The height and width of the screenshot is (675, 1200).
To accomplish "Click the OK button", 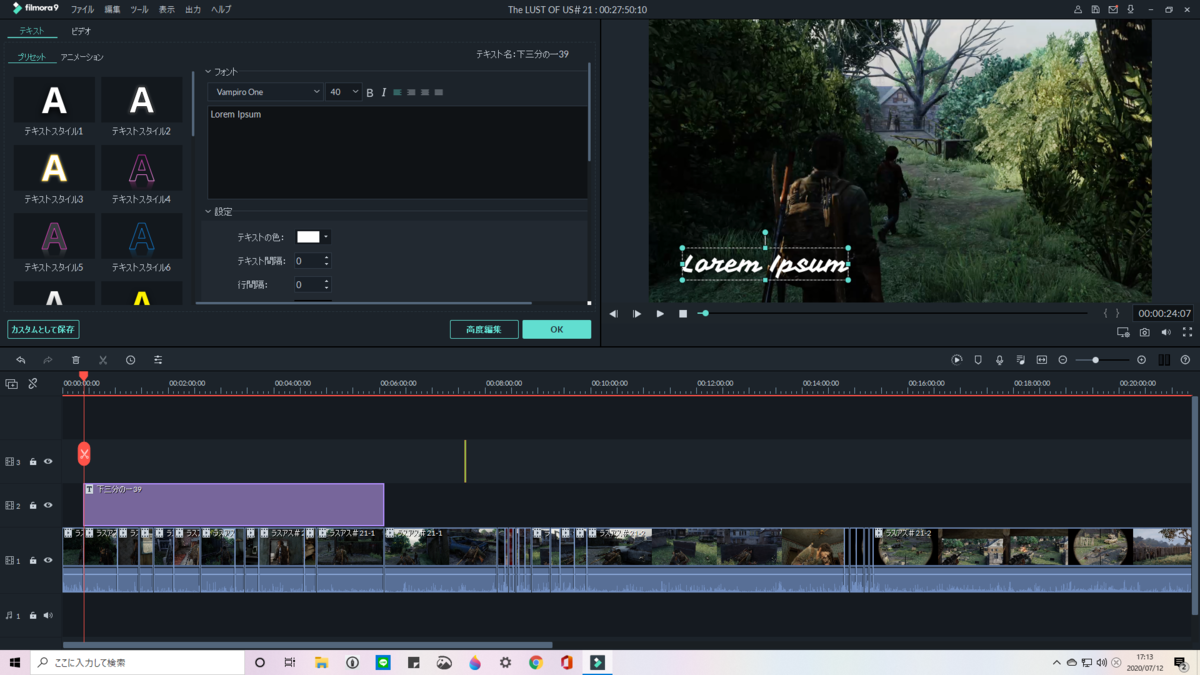I will 556,329.
